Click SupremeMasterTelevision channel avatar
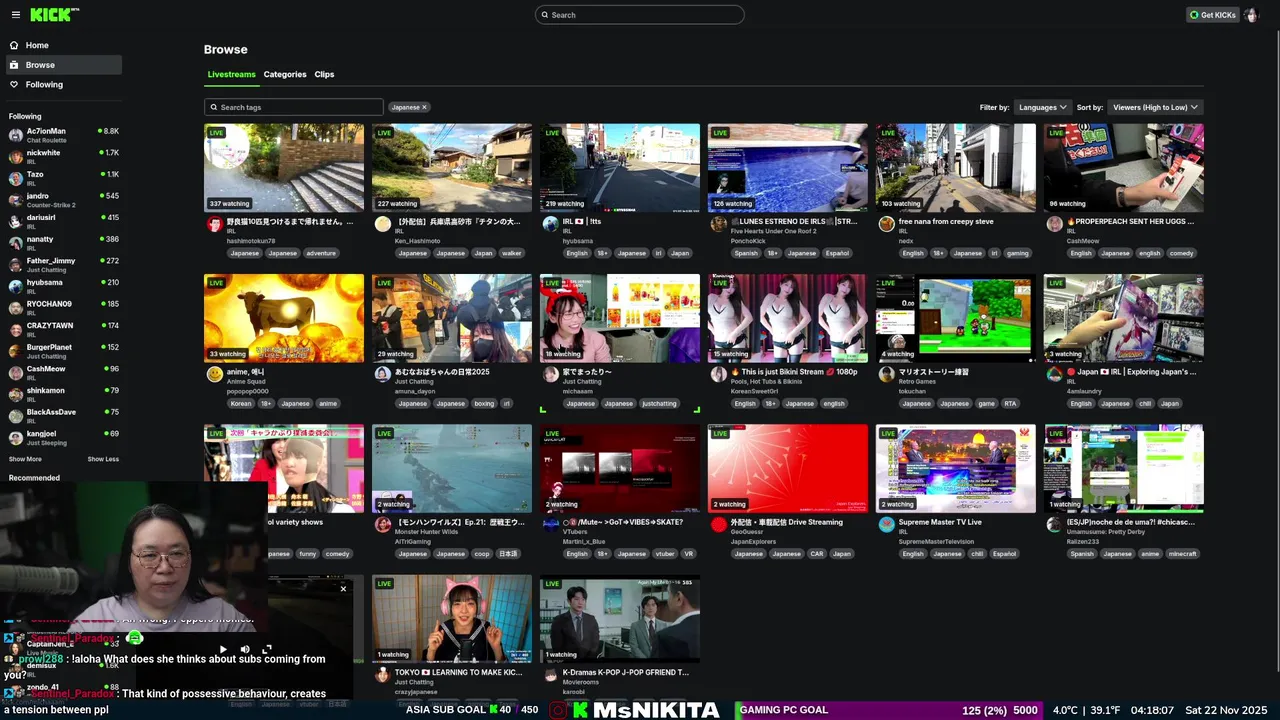The image size is (1280, 720). (x=886, y=524)
